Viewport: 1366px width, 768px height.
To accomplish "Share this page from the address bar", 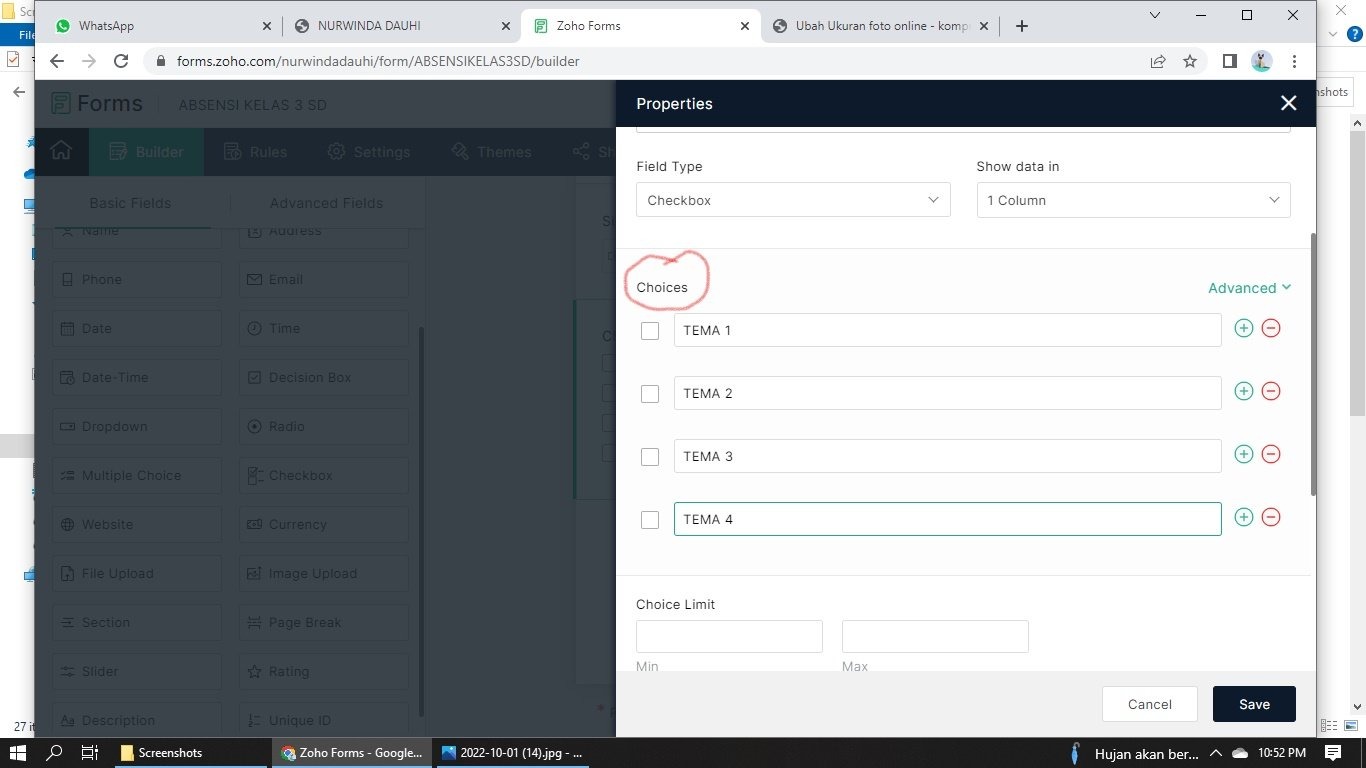I will tap(1158, 61).
